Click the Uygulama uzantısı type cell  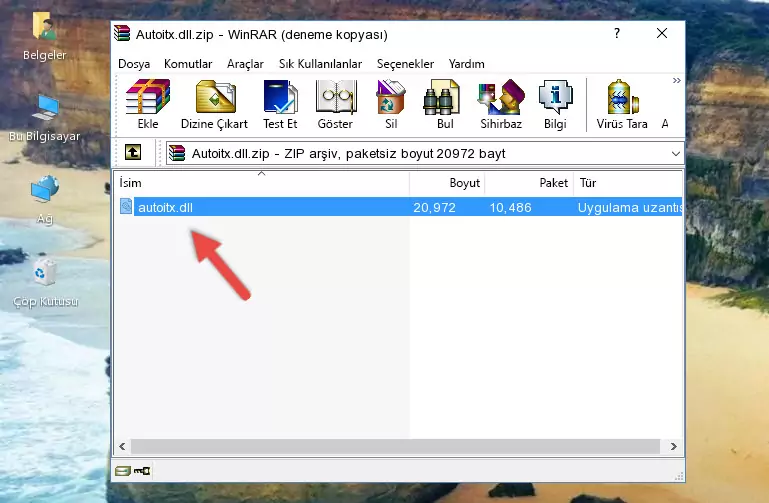click(630, 207)
